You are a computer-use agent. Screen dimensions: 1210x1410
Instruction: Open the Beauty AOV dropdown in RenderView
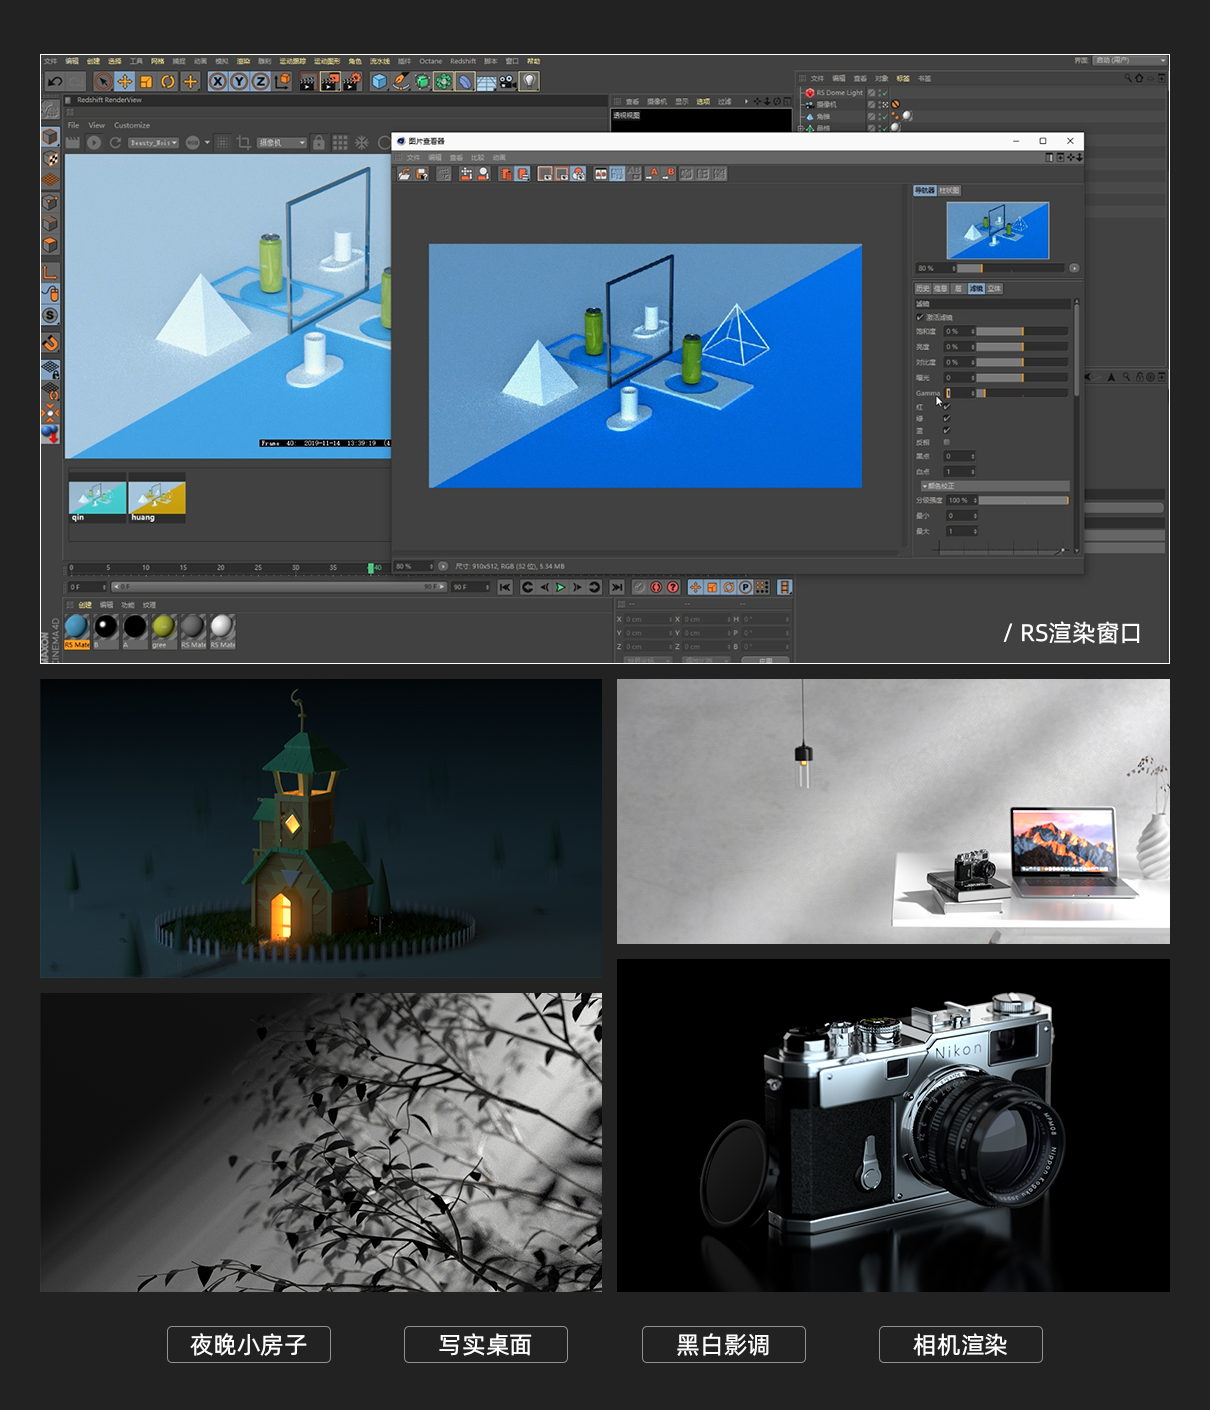153,143
